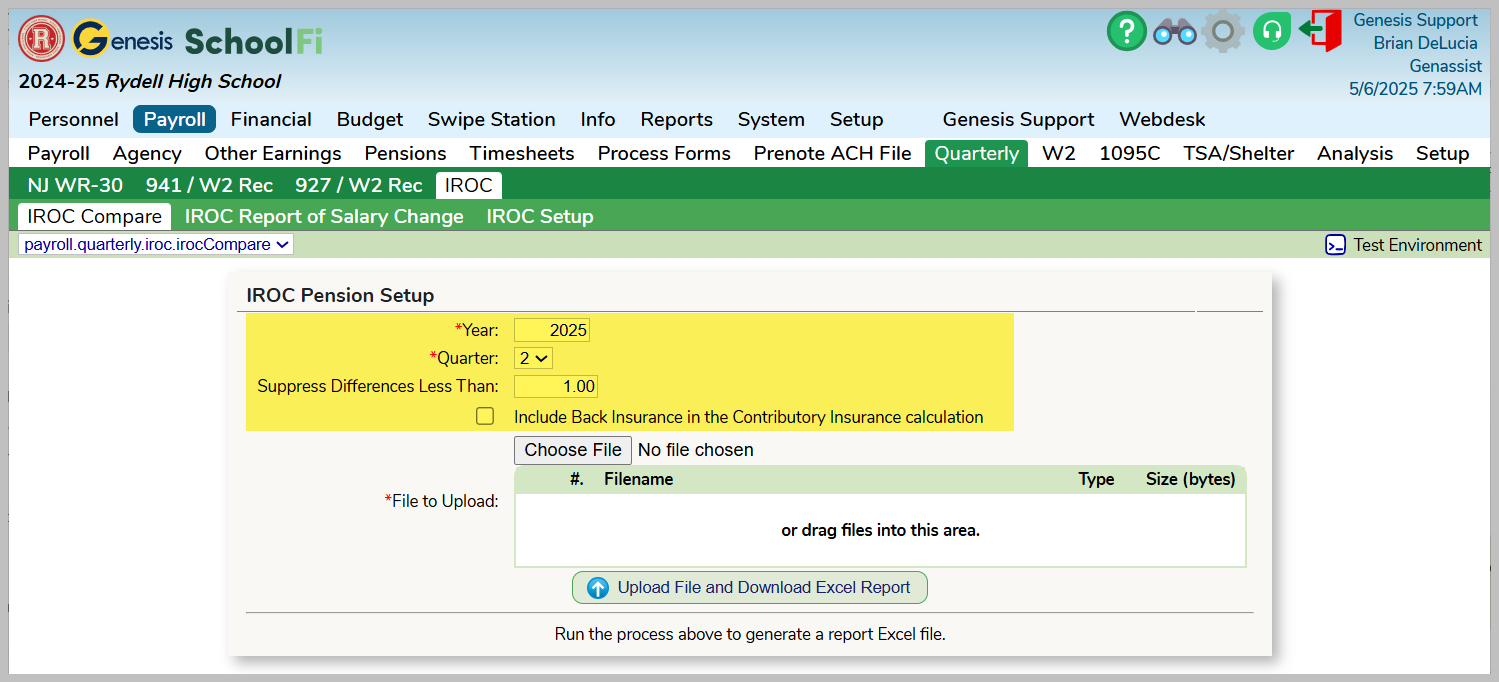Open the Webdesk menu

tap(1162, 119)
